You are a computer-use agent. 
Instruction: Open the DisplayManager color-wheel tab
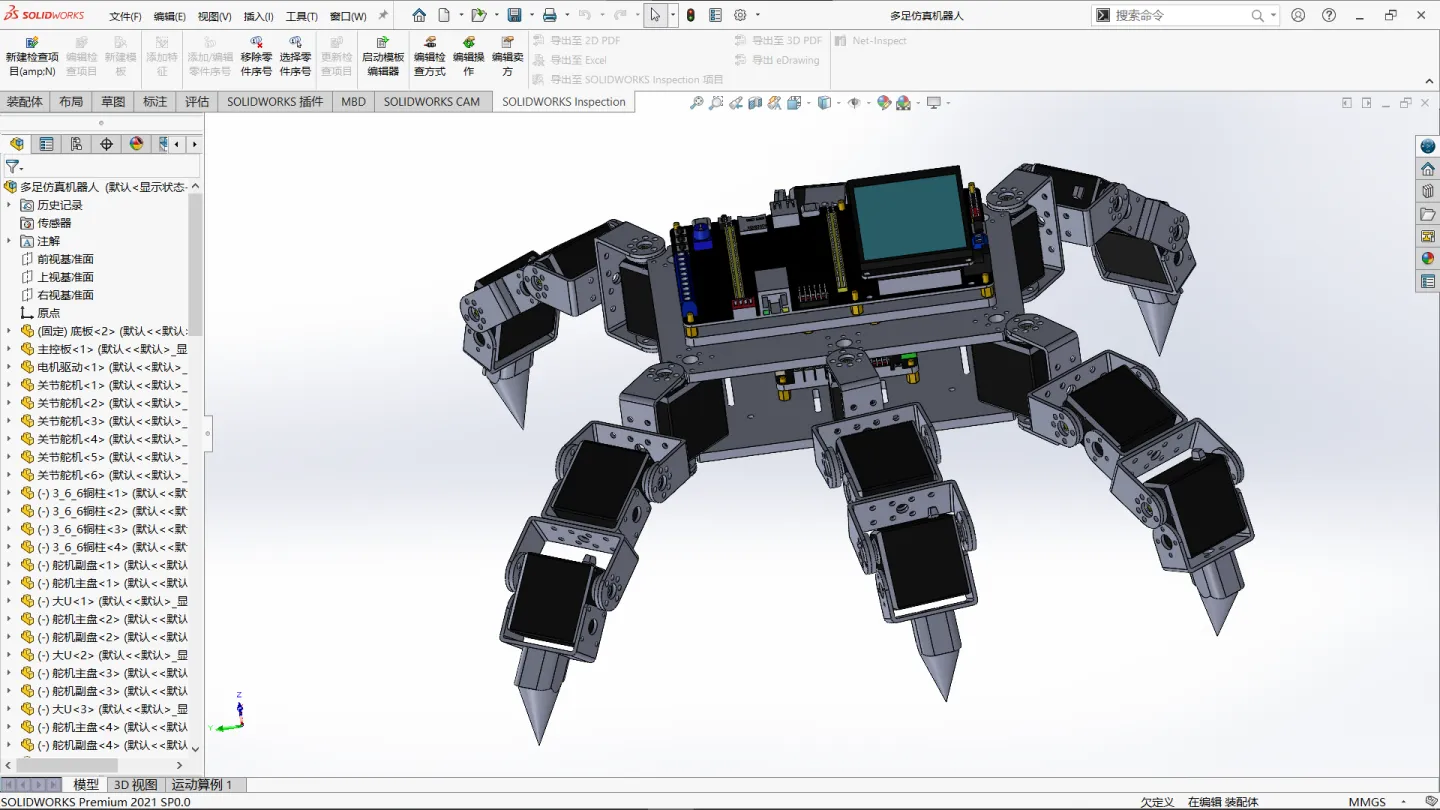[x=136, y=144]
